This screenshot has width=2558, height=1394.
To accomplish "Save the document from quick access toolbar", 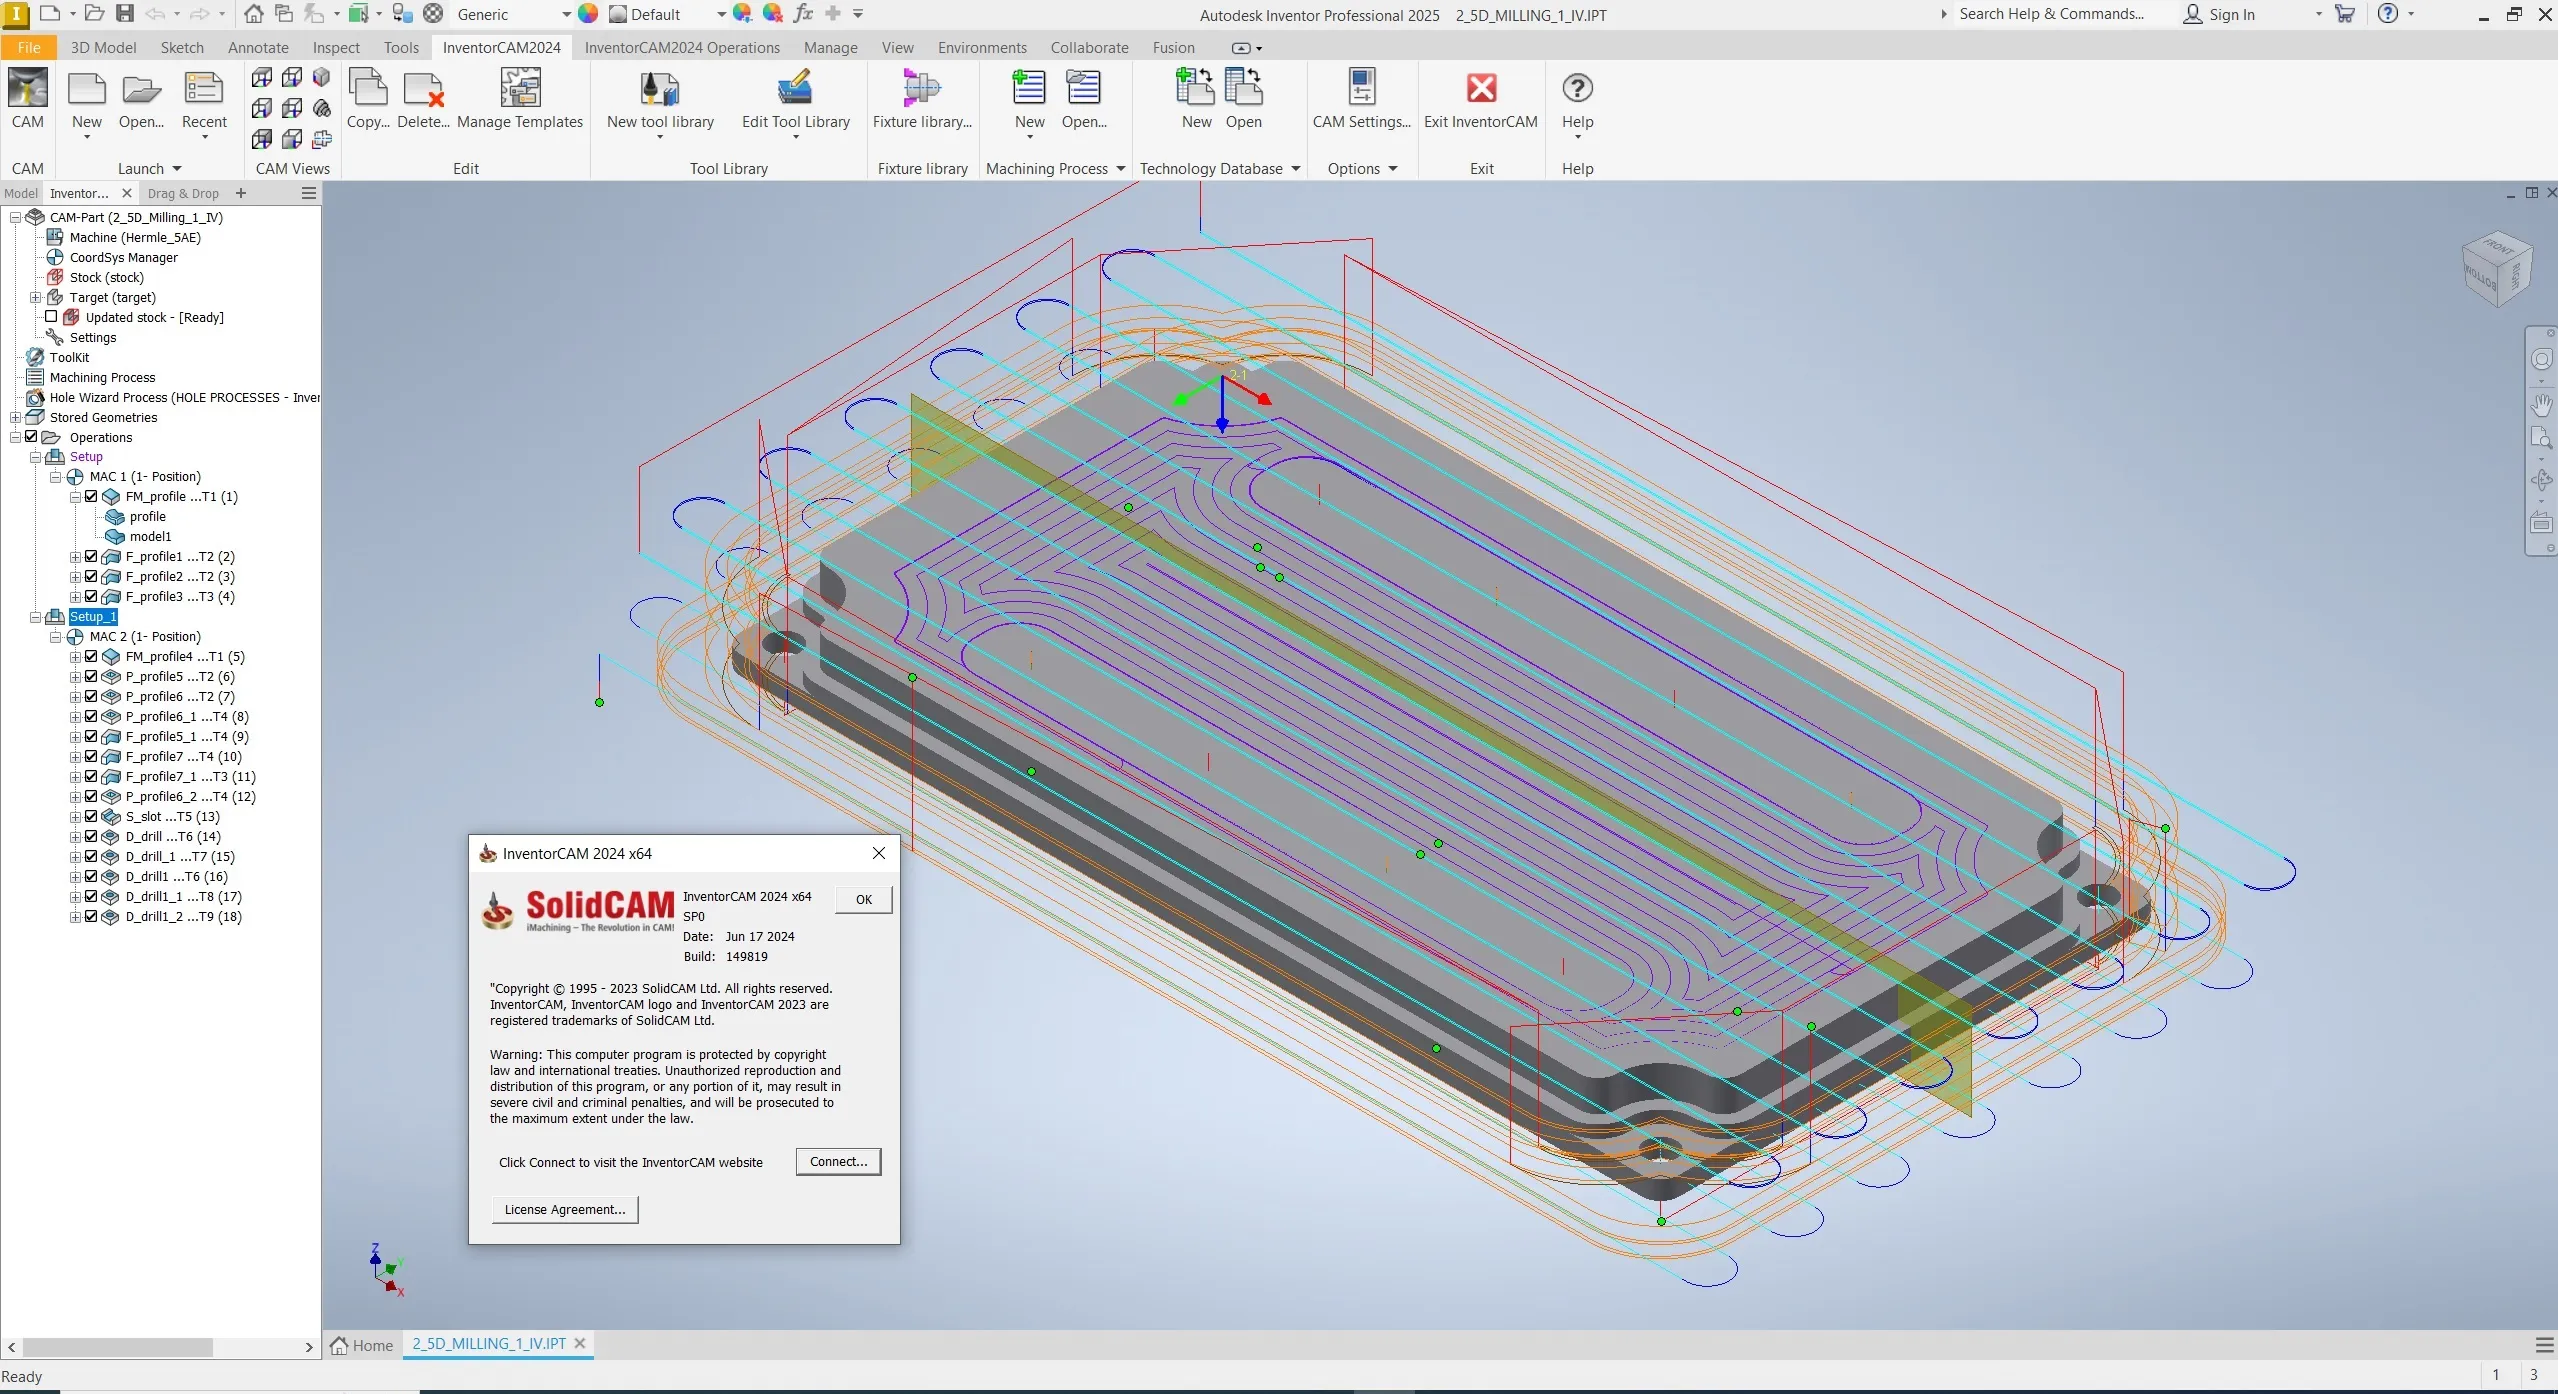I will point(125,14).
